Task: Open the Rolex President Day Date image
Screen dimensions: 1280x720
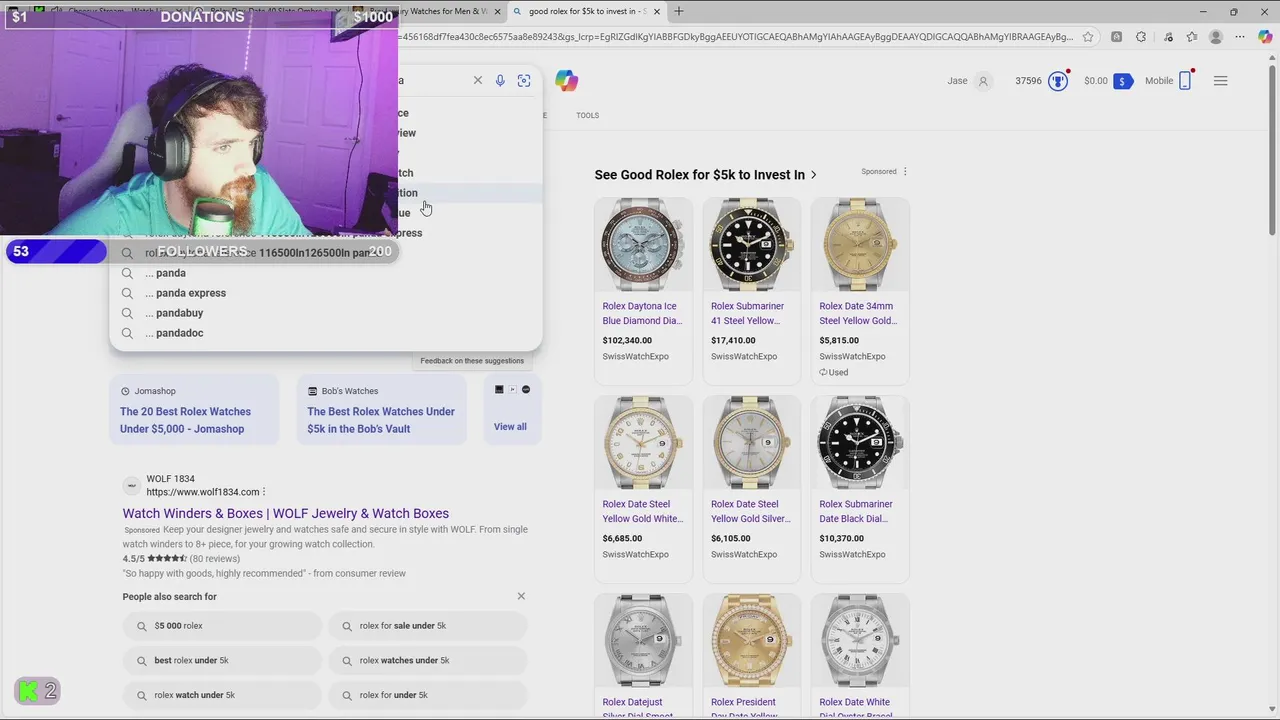Action: (752, 641)
